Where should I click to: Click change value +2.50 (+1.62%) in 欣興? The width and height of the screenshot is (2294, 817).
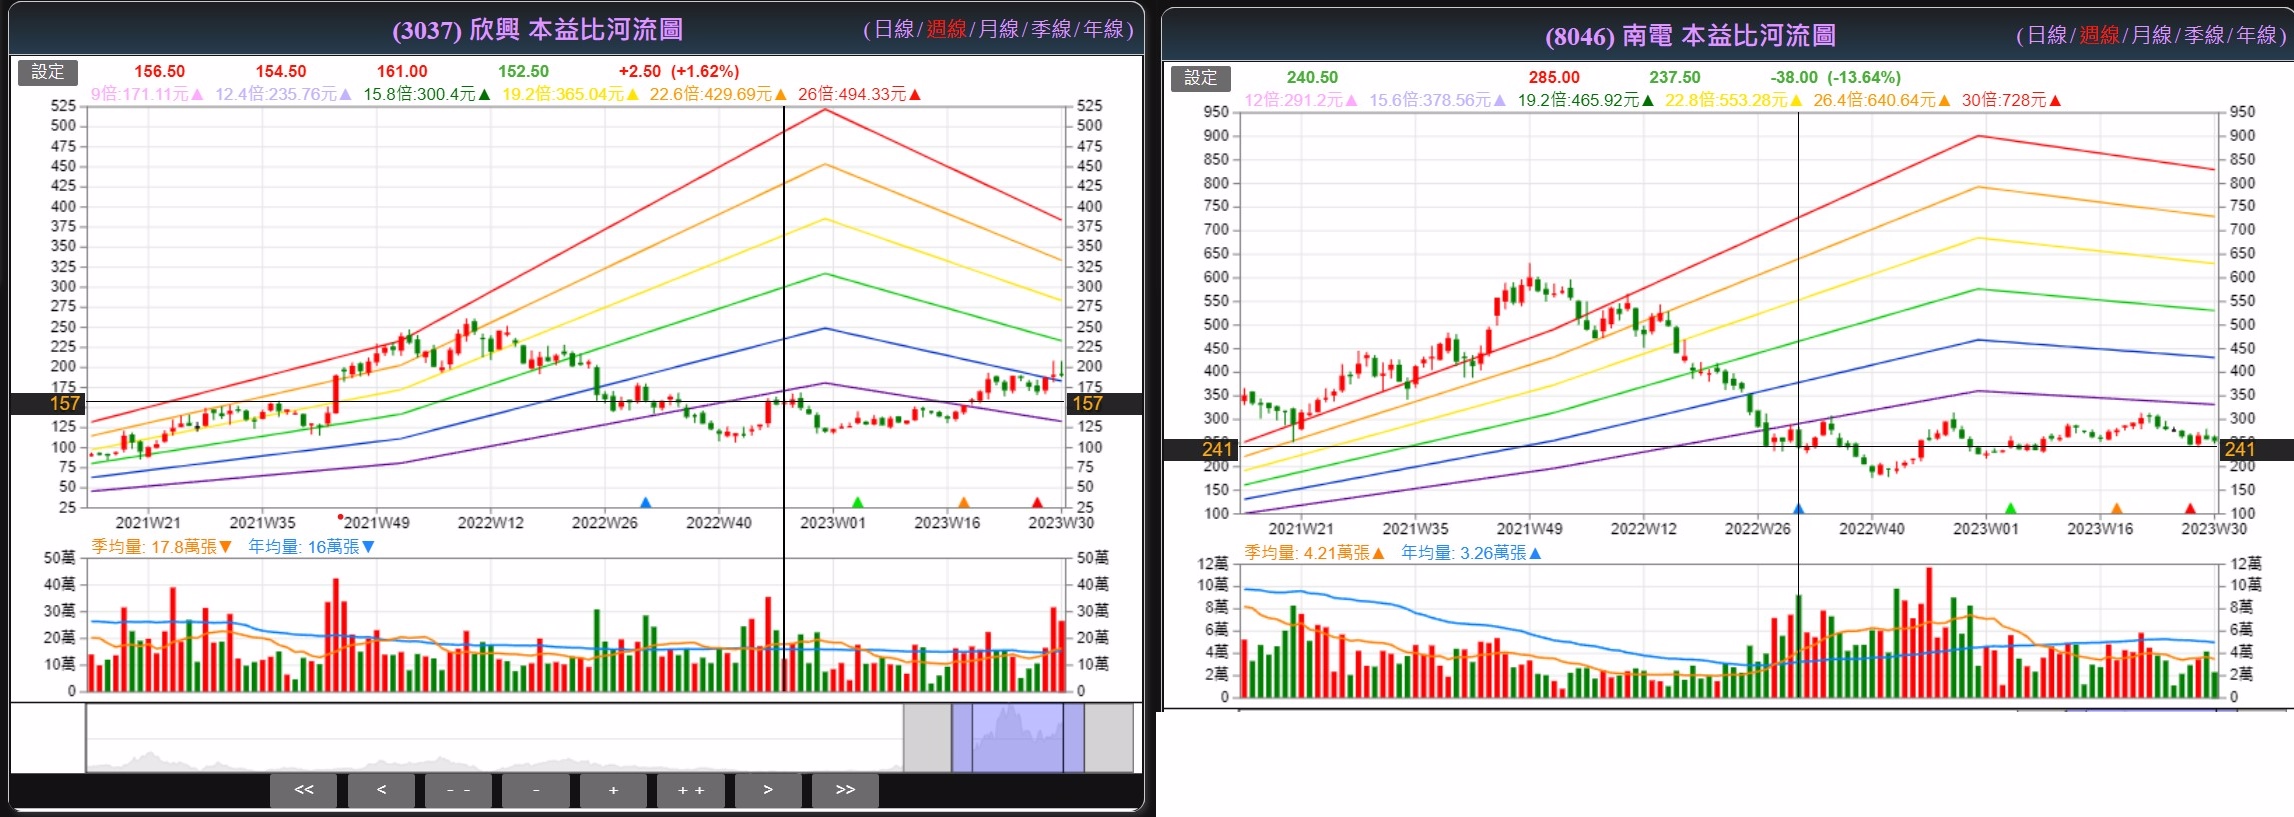[x=679, y=72]
